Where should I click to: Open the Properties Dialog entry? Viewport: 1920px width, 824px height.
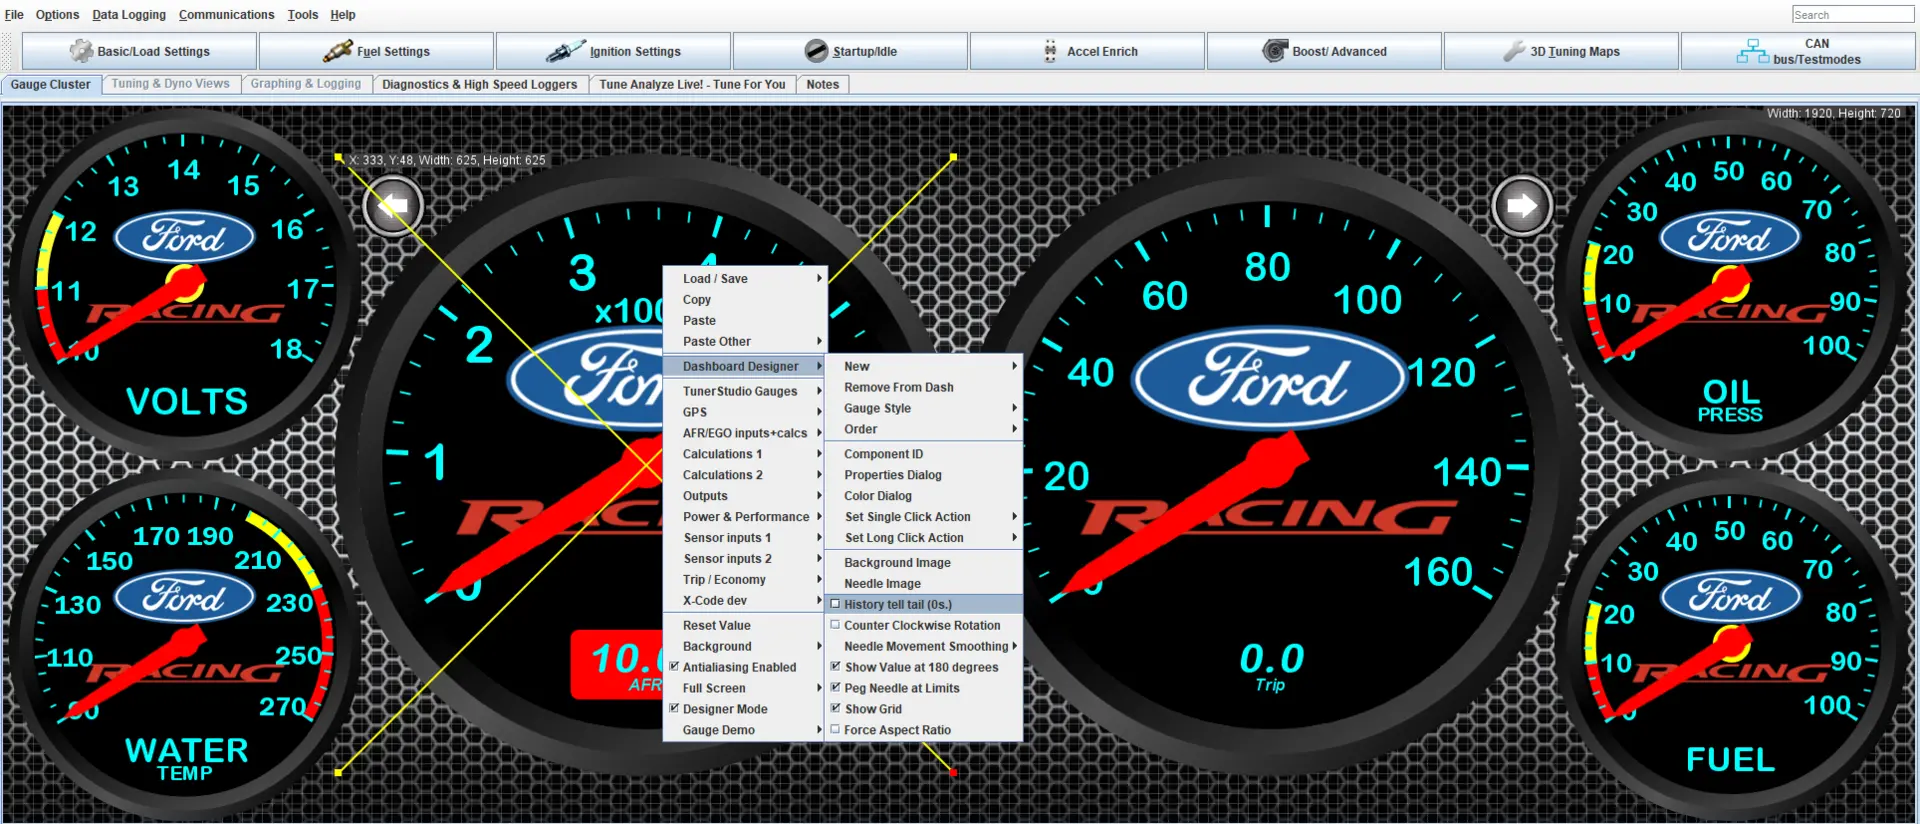coord(892,475)
